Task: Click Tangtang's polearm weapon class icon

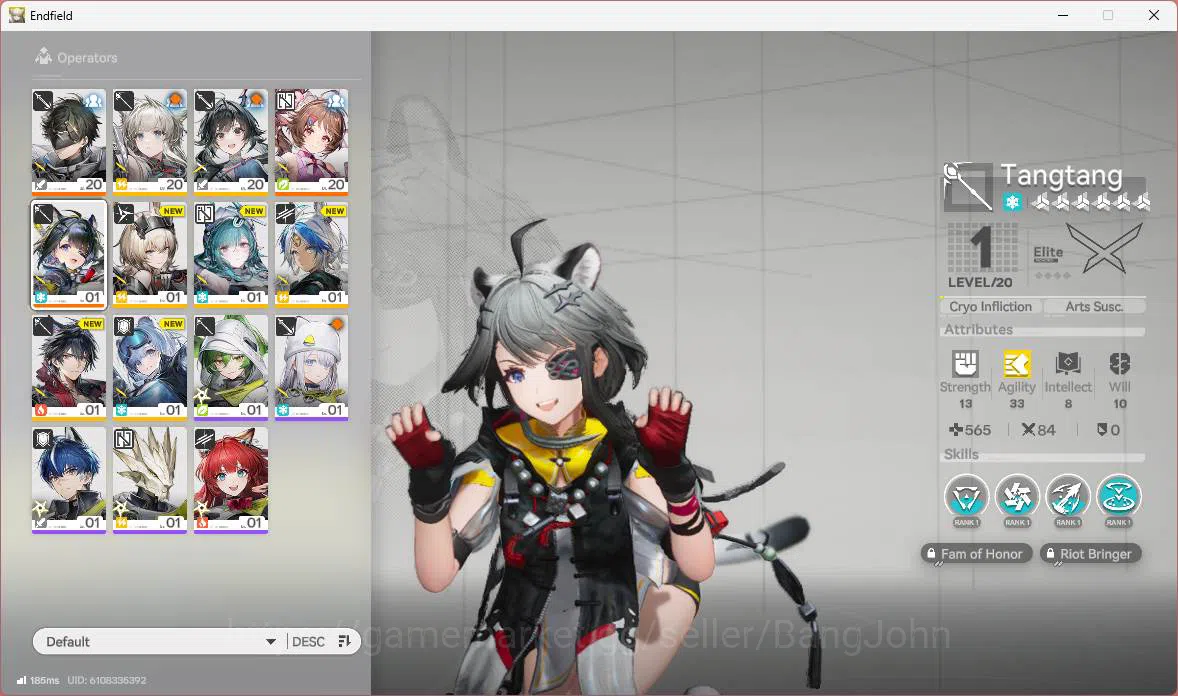Action: coord(968,186)
